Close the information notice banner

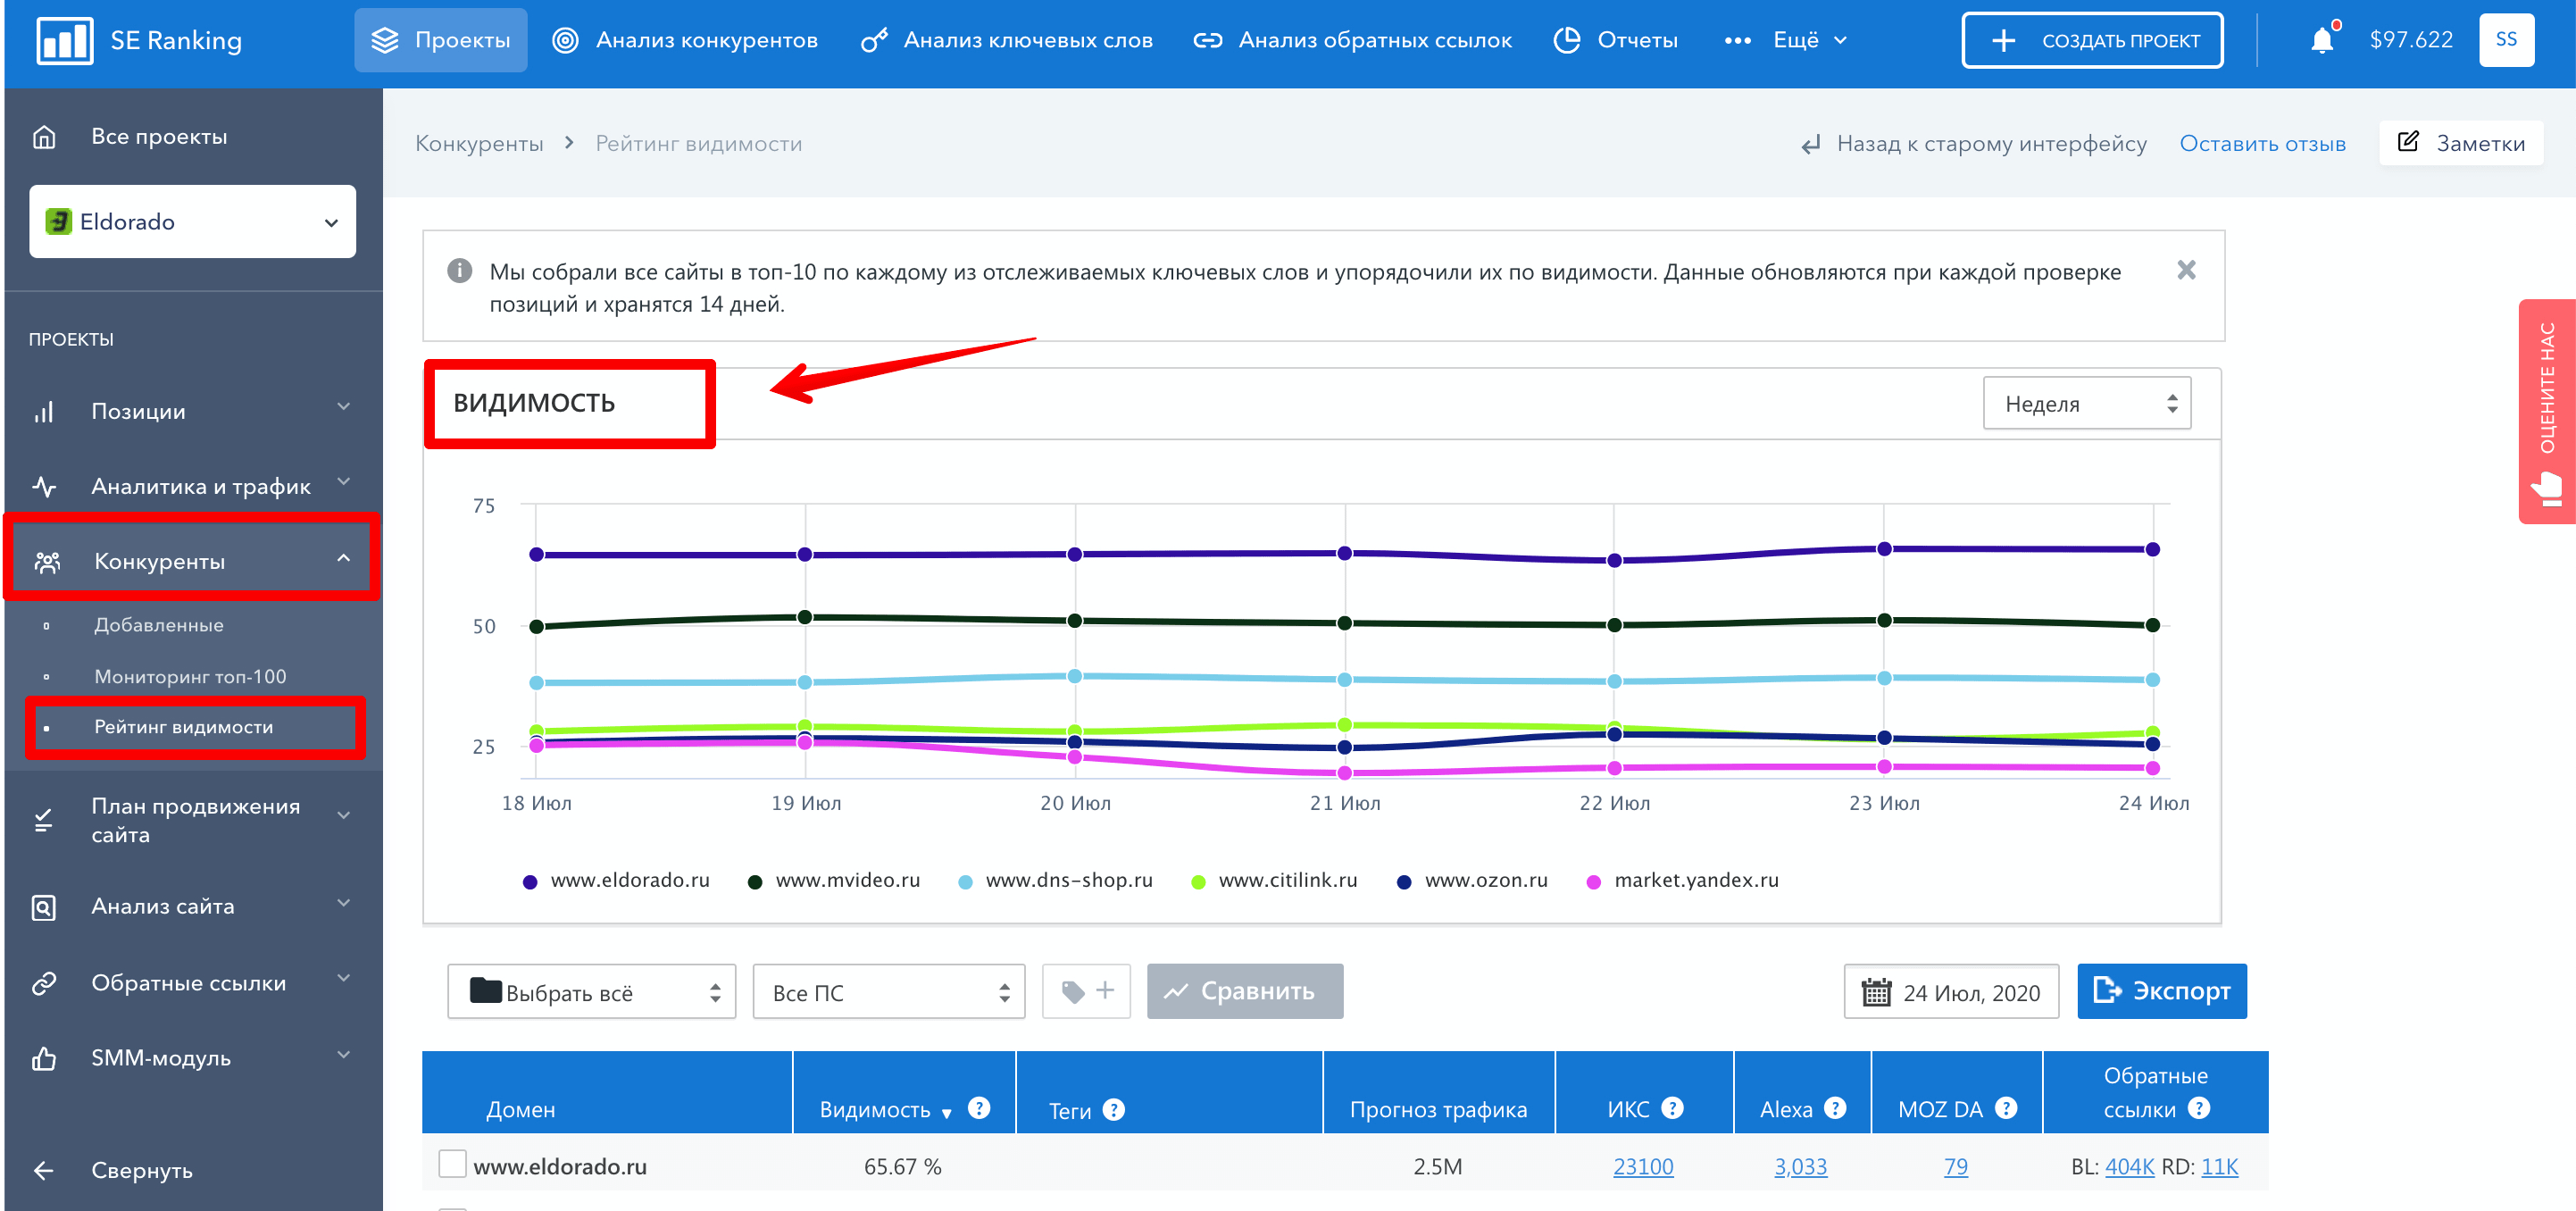pos(2186,270)
